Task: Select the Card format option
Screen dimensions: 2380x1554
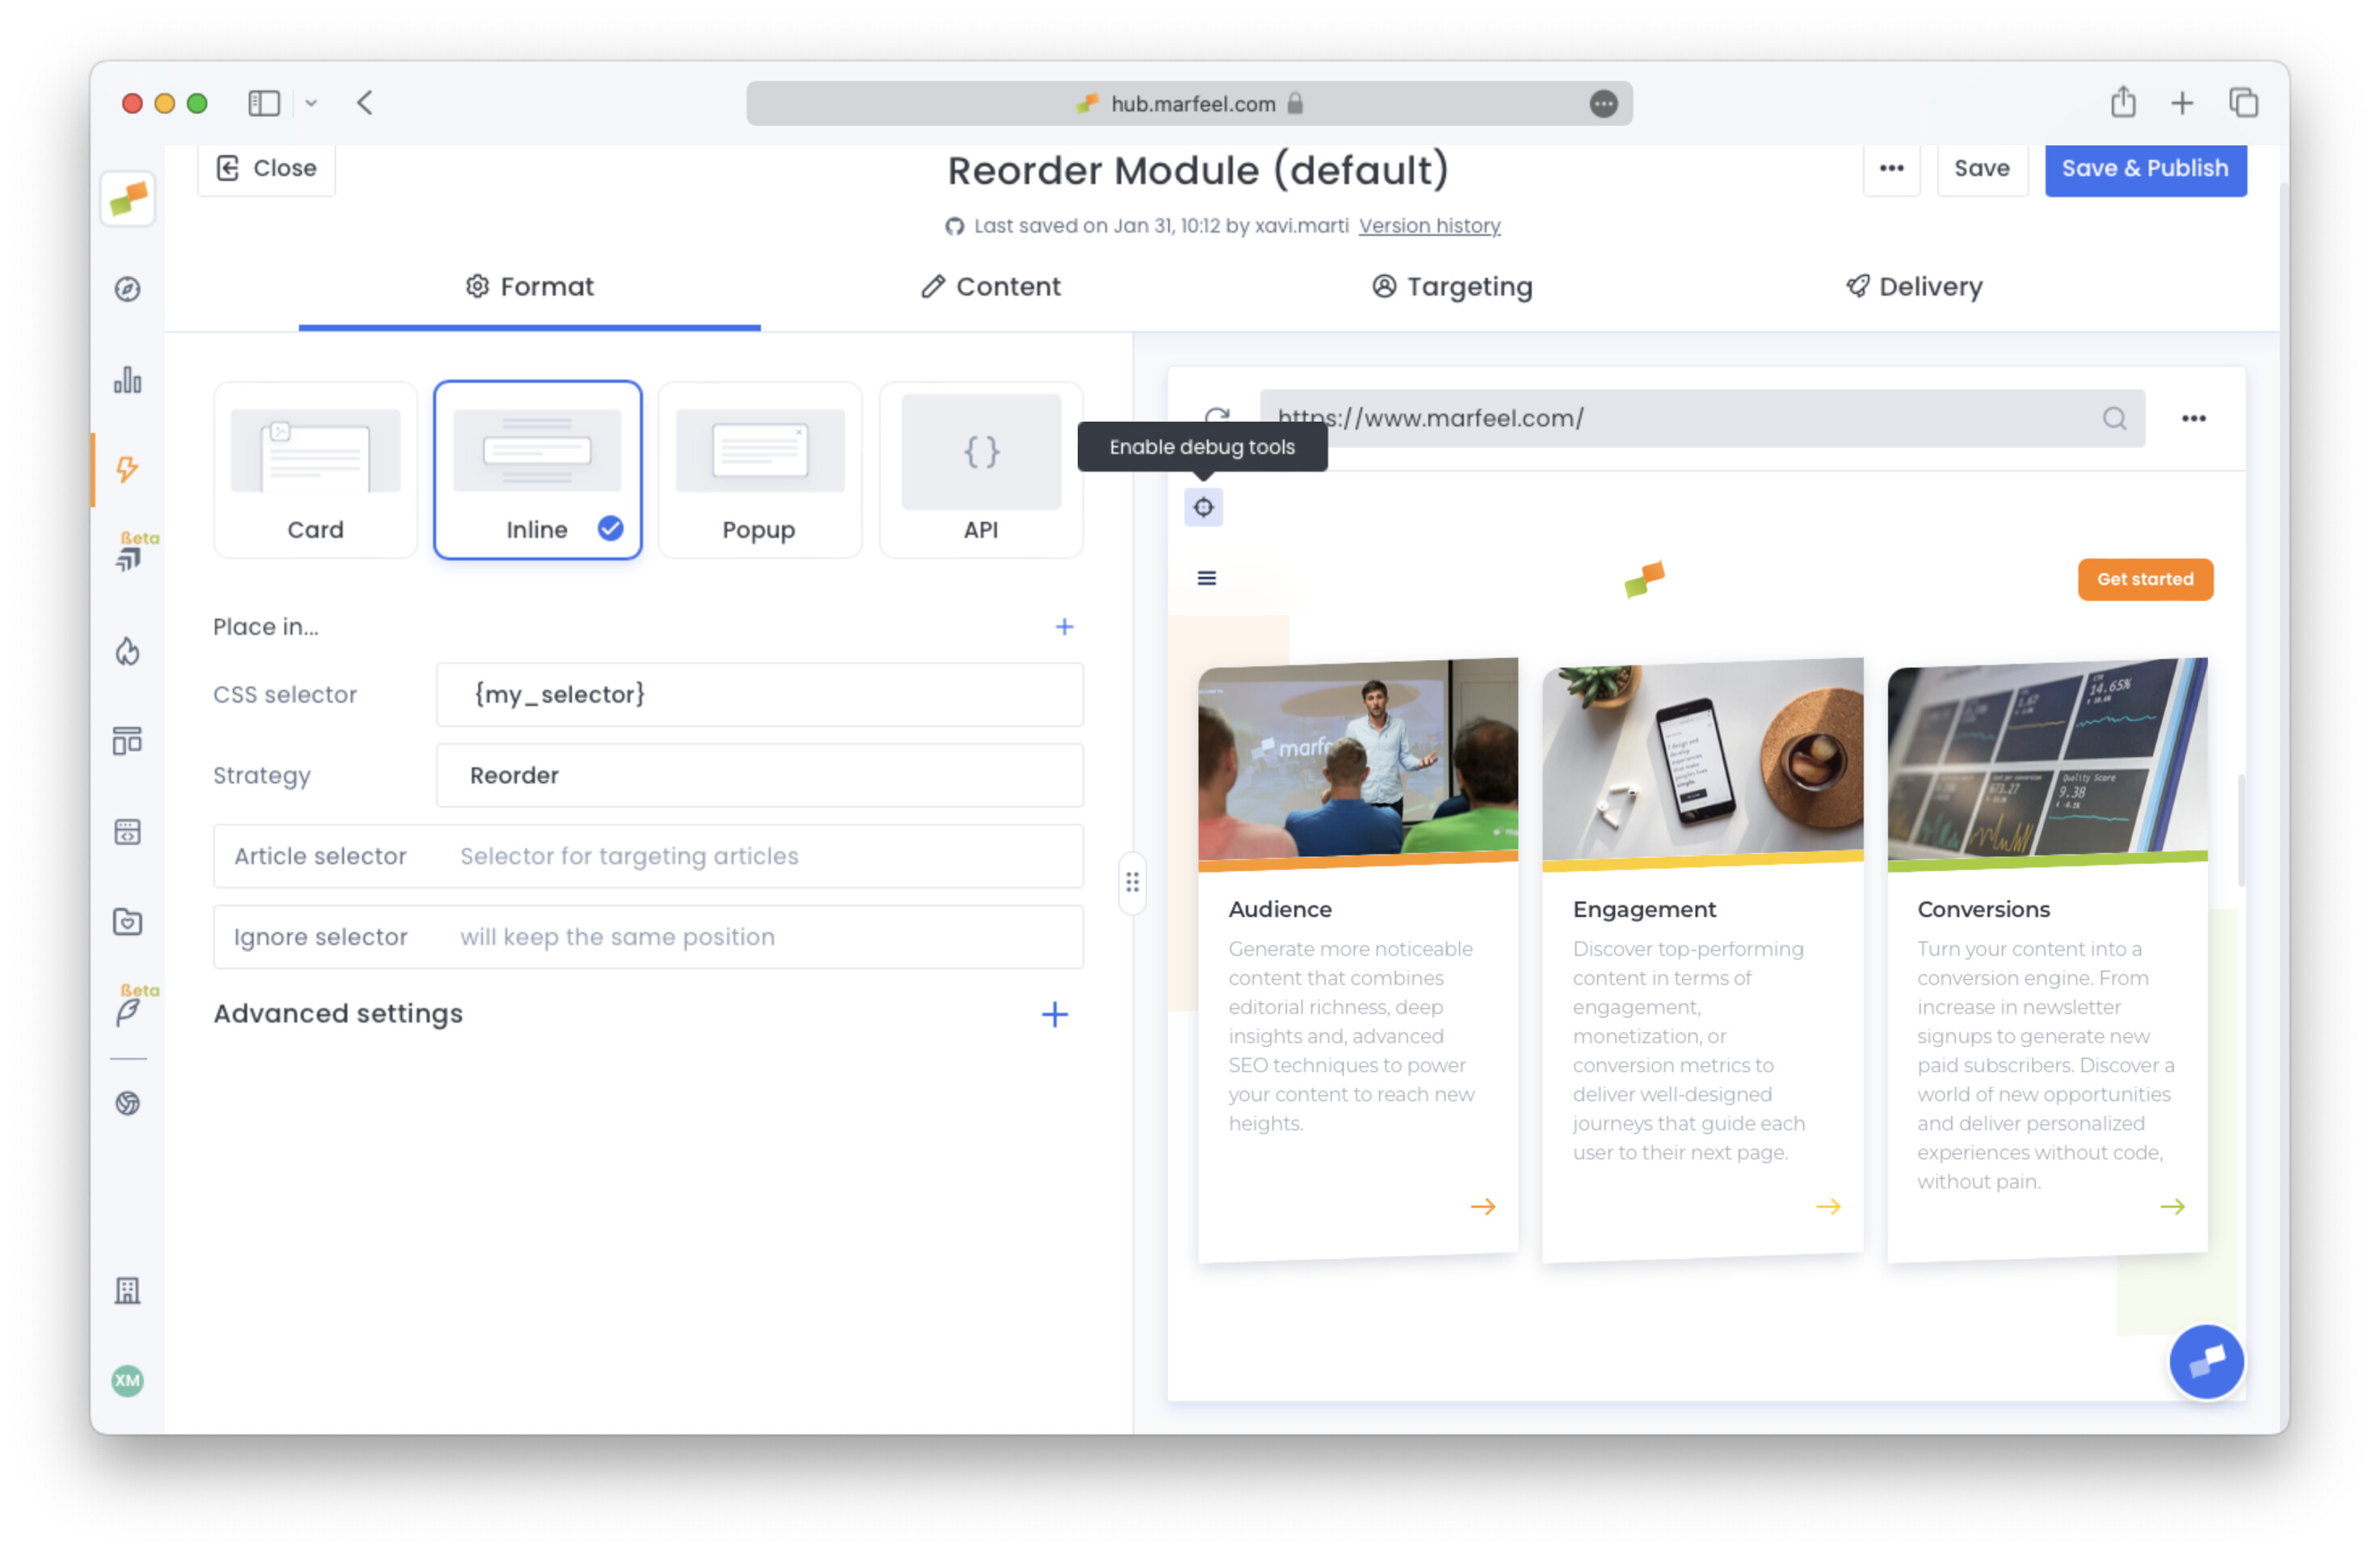Action: pos(315,470)
